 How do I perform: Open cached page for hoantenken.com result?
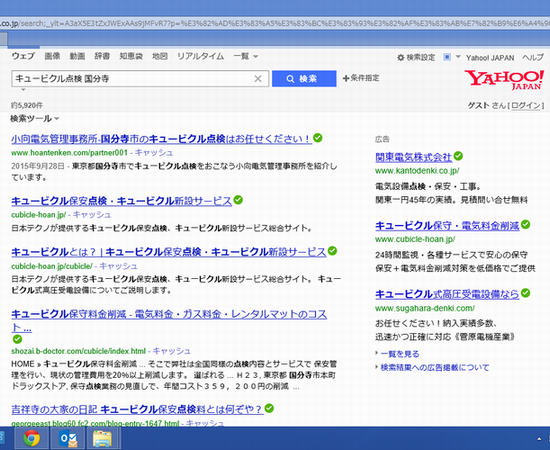(x=154, y=153)
